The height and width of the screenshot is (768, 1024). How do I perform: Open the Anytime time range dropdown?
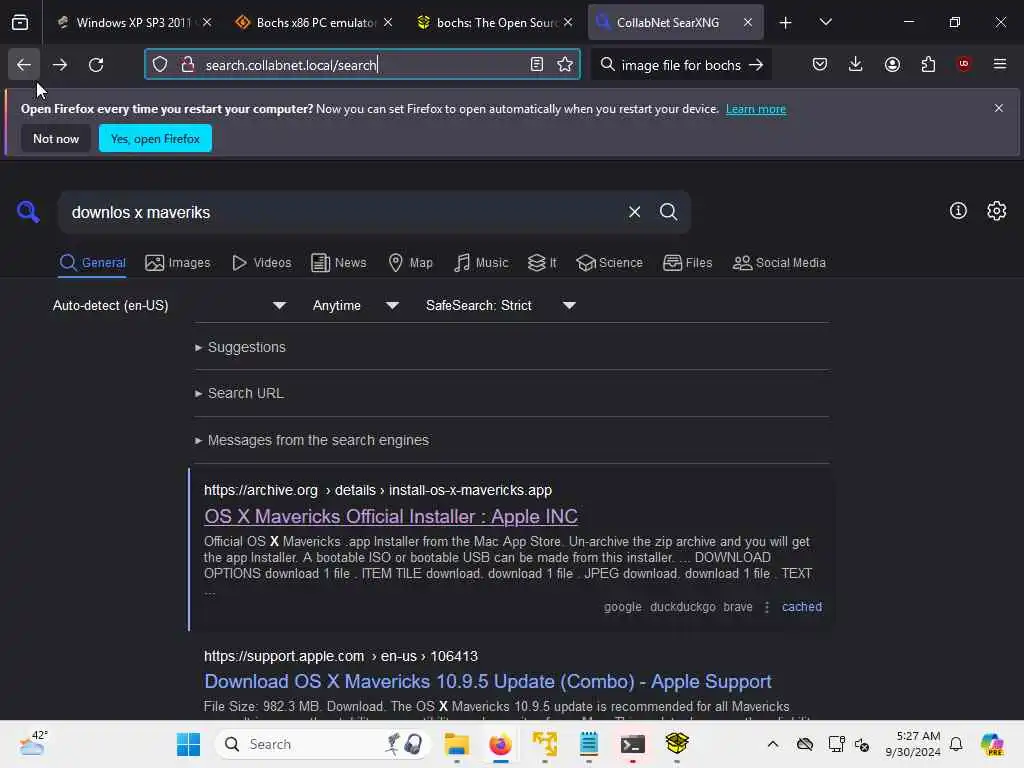tap(356, 305)
